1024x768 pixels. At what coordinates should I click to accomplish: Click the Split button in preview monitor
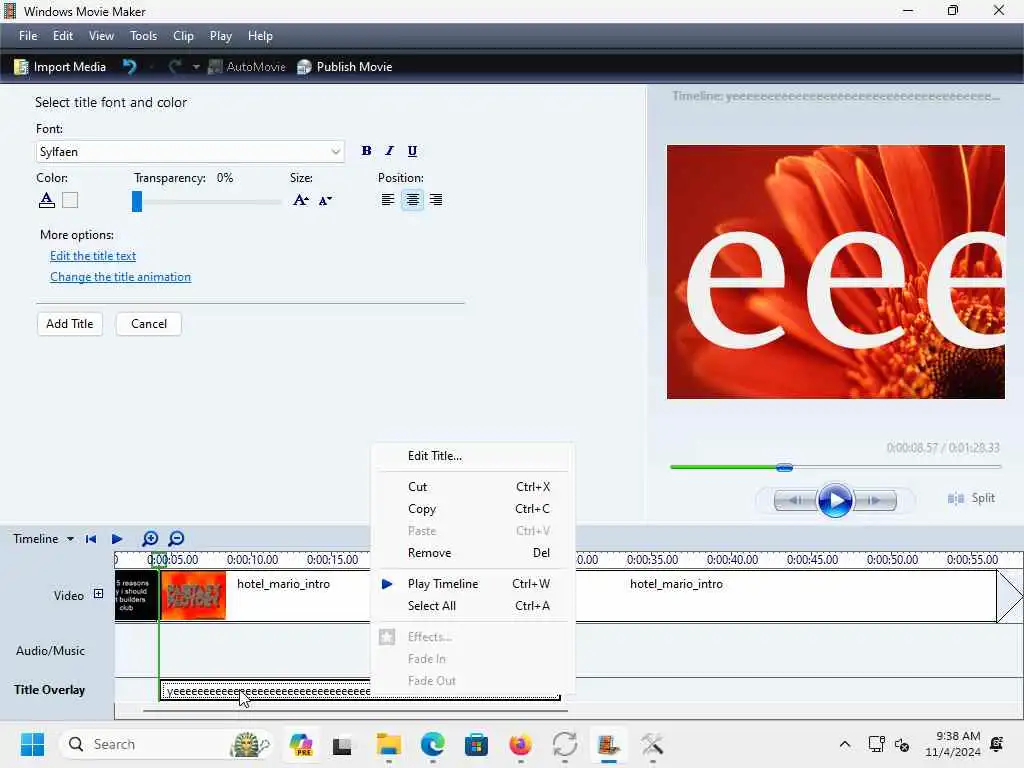click(971, 498)
